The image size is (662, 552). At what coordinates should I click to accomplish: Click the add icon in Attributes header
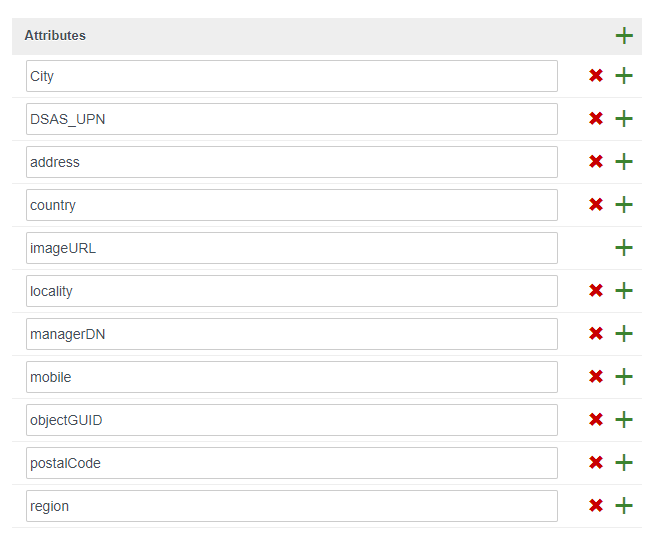624,36
